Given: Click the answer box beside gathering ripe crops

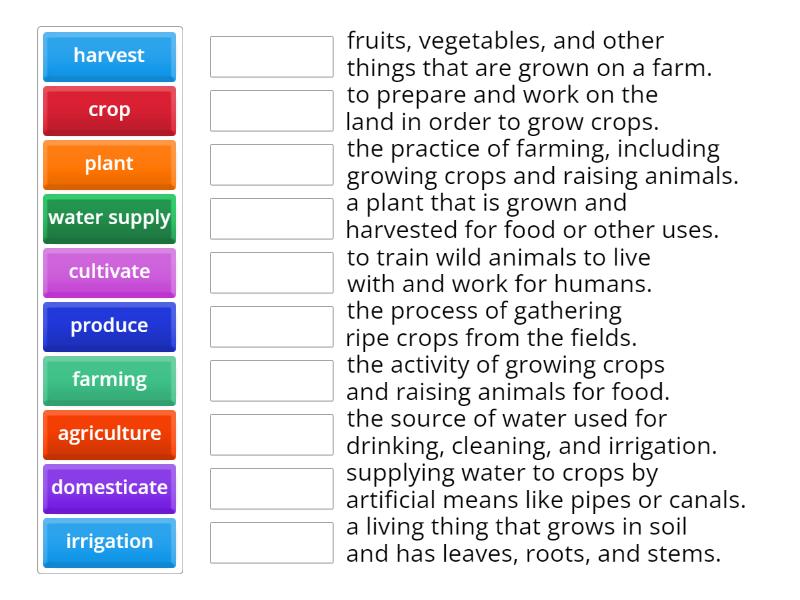Looking at the screenshot, I should tap(269, 327).
